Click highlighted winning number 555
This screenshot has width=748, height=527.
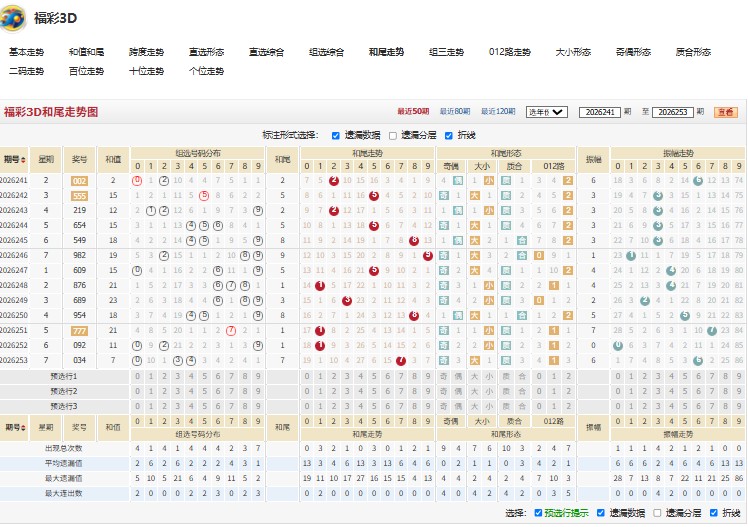[x=79, y=196]
